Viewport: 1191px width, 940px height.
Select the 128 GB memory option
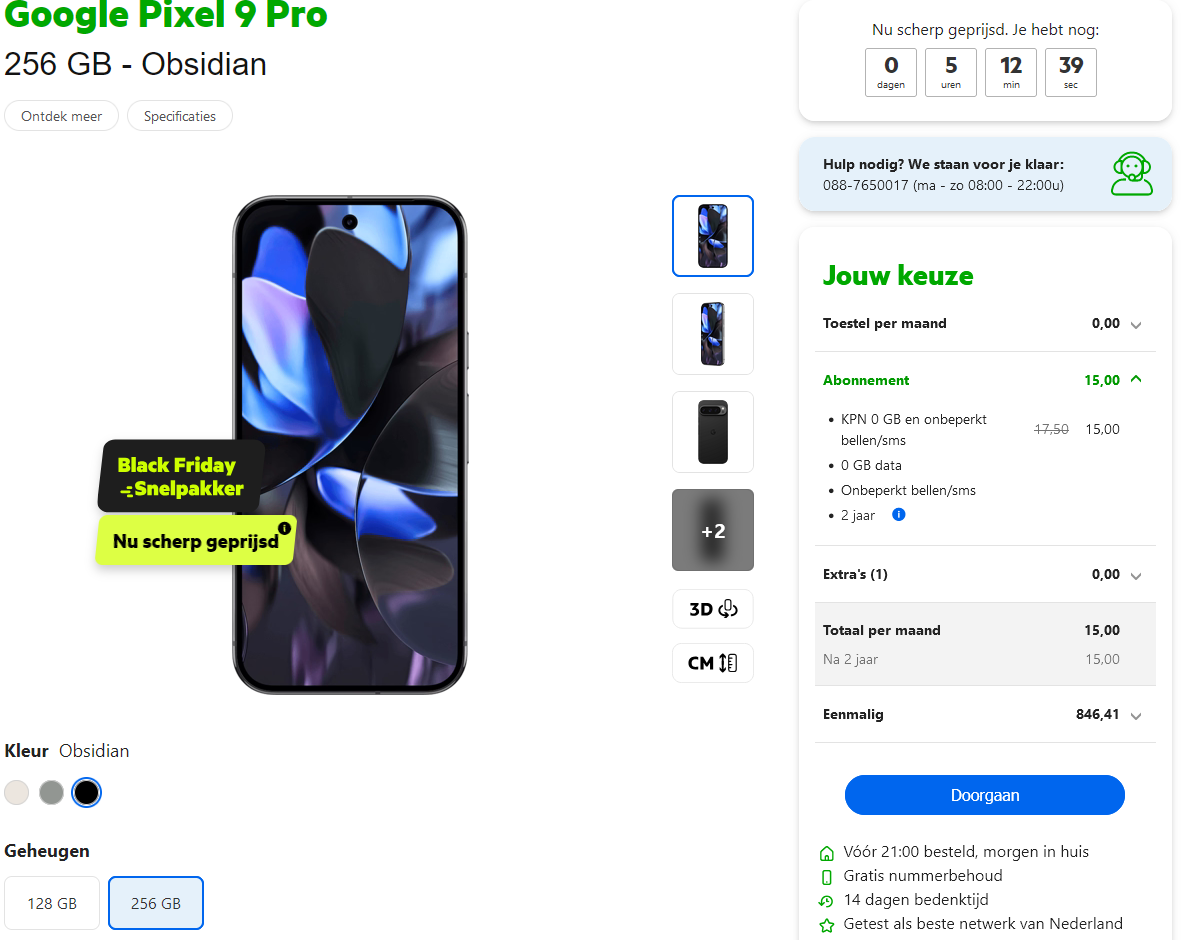52,903
